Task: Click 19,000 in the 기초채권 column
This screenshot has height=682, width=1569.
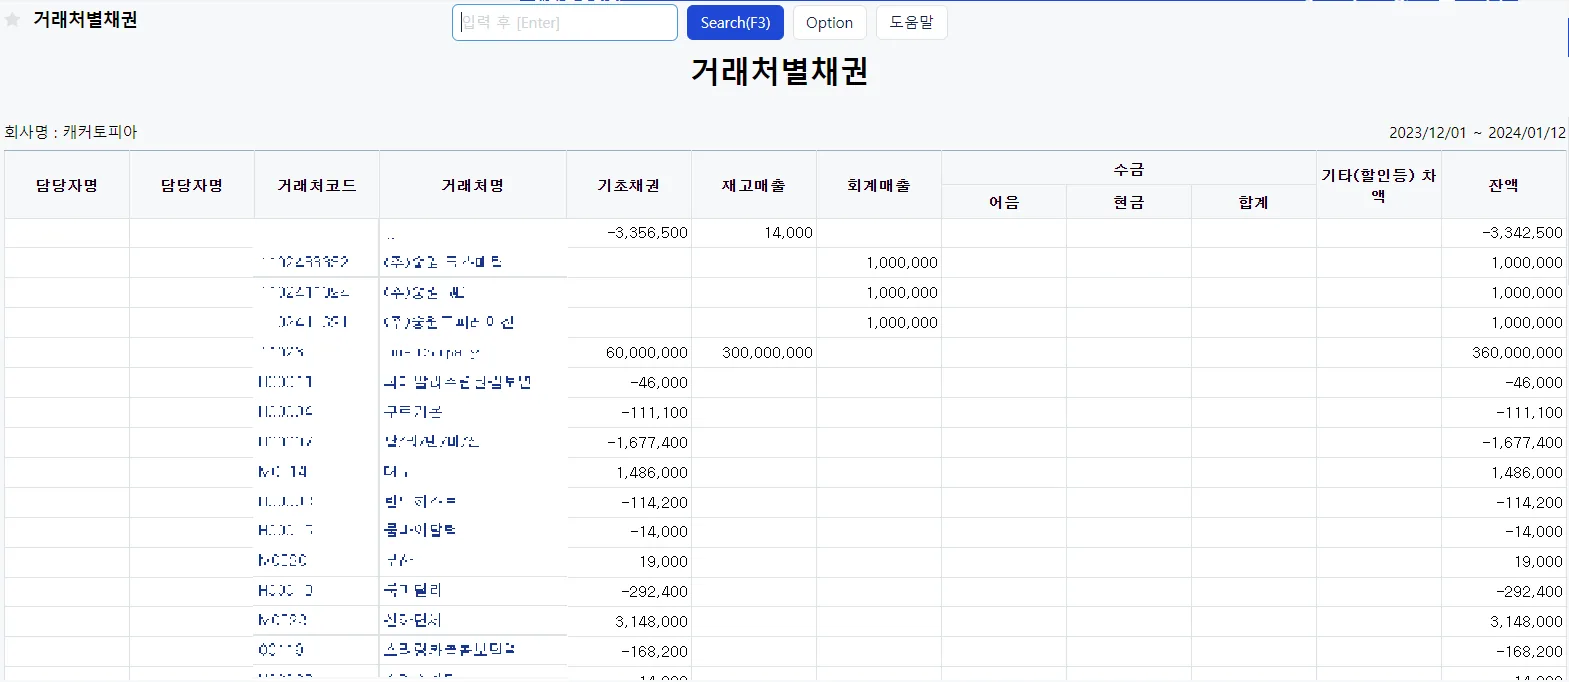Action: (x=664, y=561)
